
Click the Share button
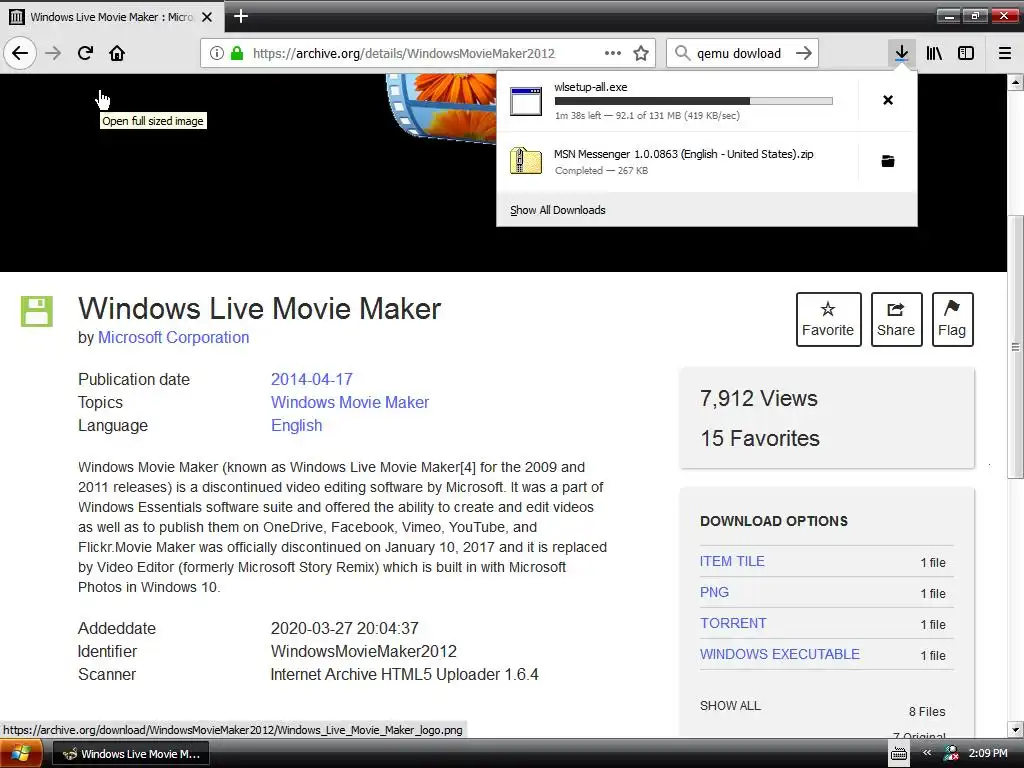click(896, 319)
